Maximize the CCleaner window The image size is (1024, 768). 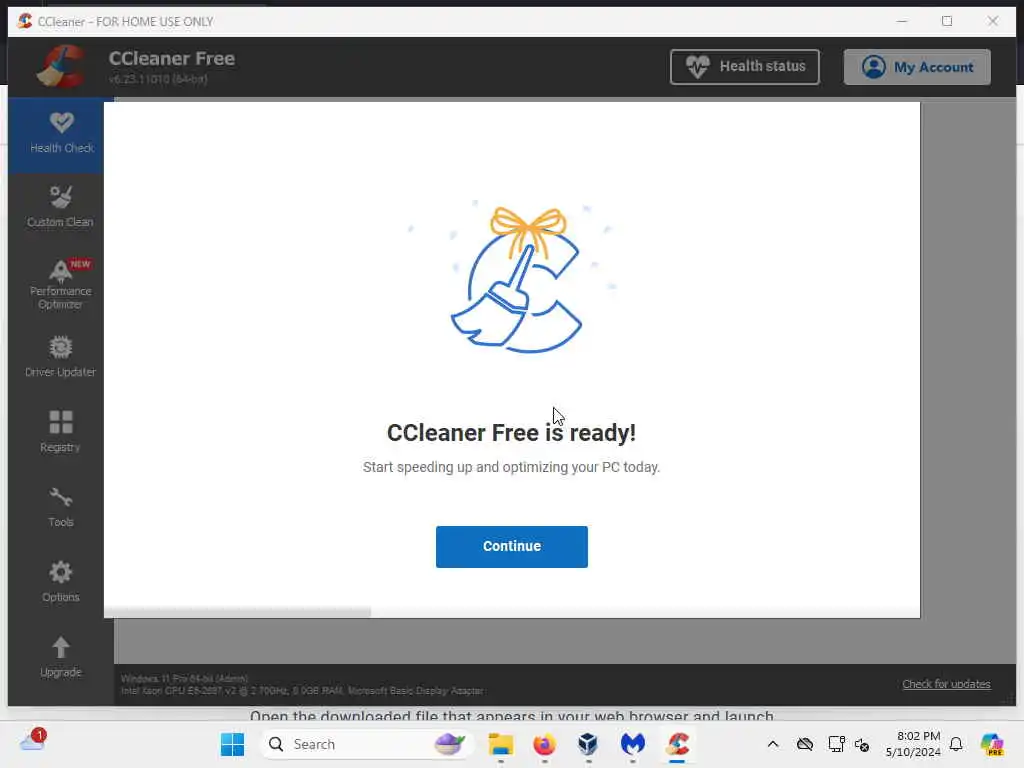click(x=947, y=22)
